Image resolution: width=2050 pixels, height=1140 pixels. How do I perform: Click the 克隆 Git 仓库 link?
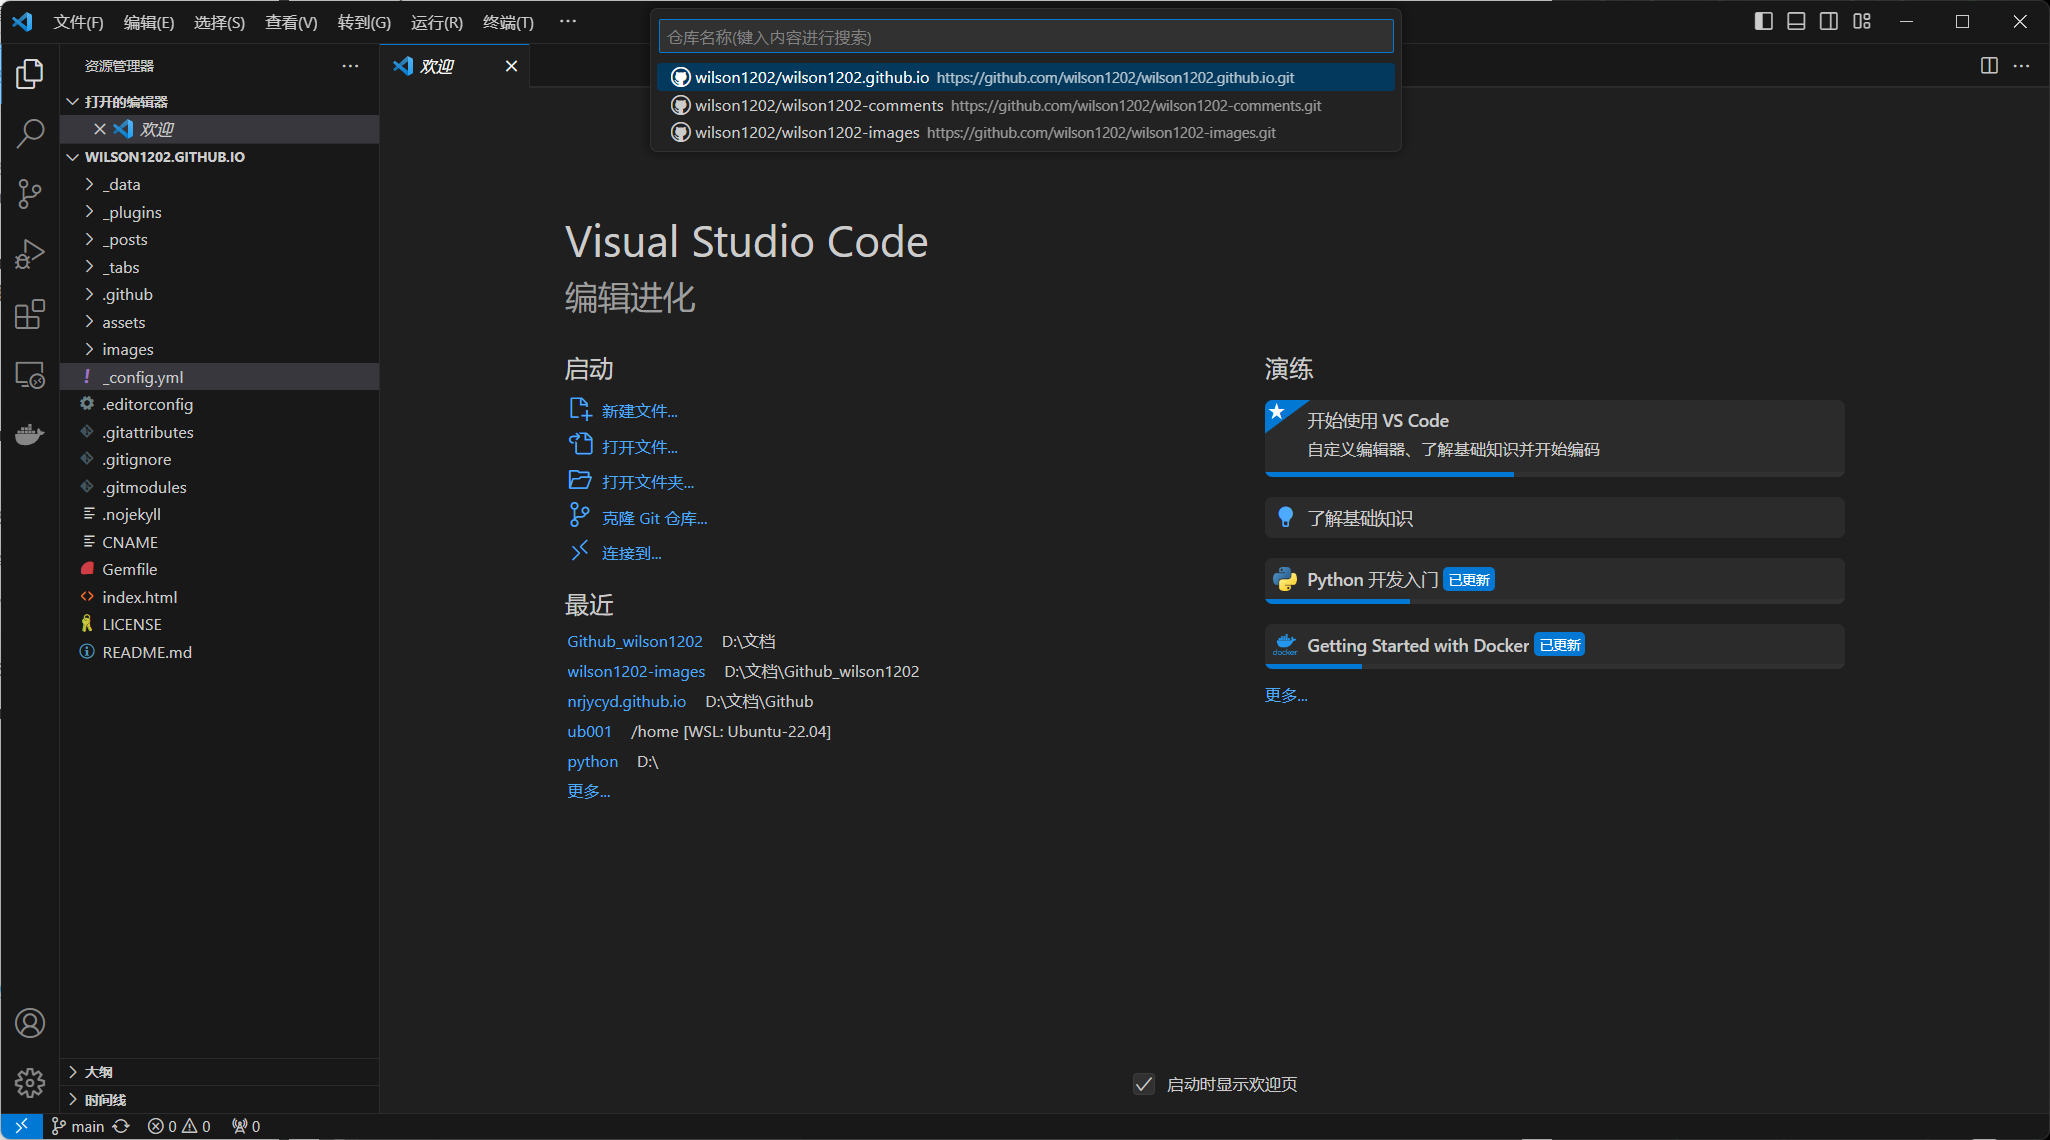coord(654,518)
